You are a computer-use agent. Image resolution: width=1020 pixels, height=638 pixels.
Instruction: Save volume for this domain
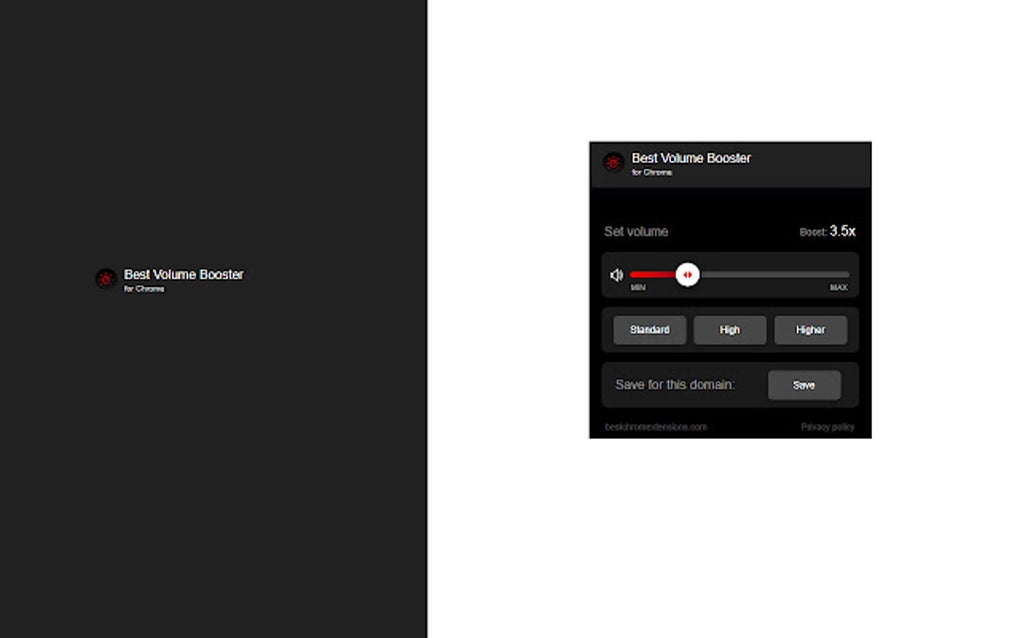click(x=804, y=385)
